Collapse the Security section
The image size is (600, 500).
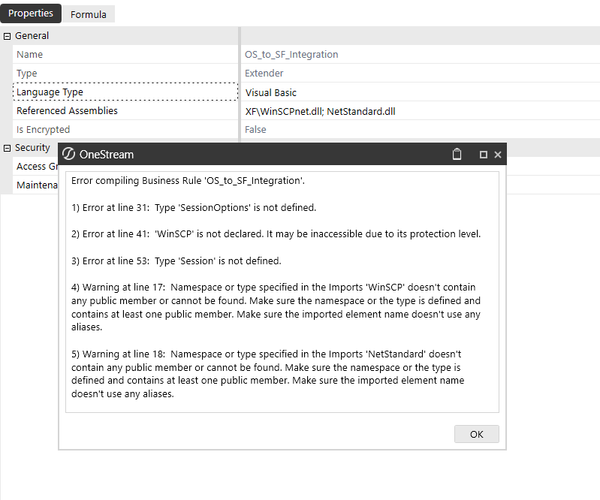pos(7,148)
